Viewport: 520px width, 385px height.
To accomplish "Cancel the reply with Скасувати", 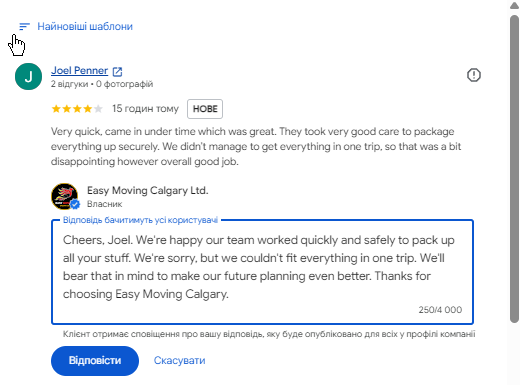I will tap(180, 361).
